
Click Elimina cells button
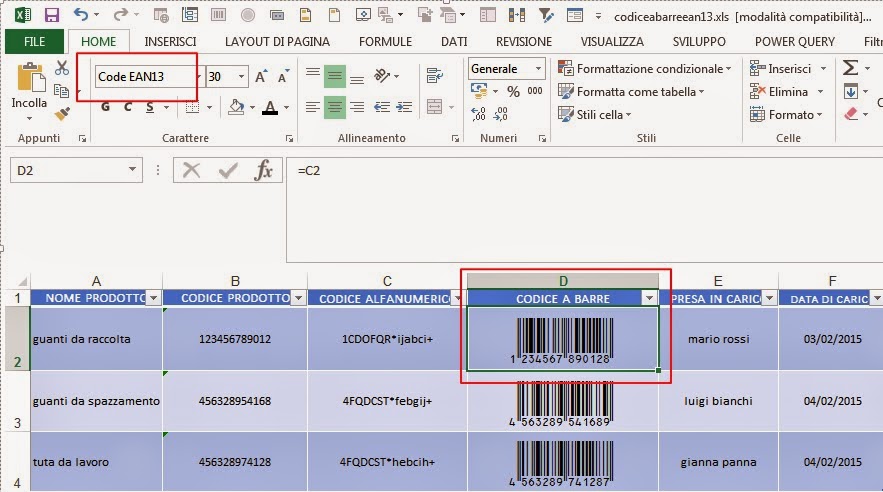tap(779, 91)
